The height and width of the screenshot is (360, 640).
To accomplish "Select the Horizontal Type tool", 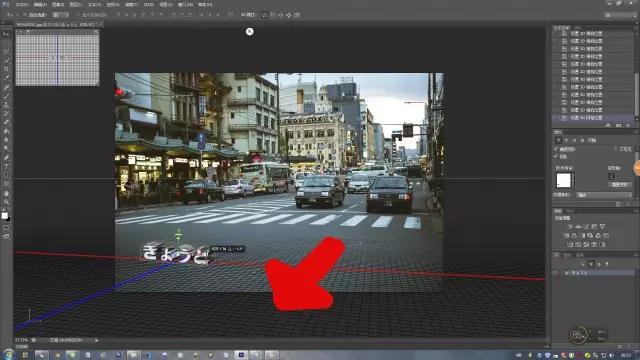I will click(7, 166).
